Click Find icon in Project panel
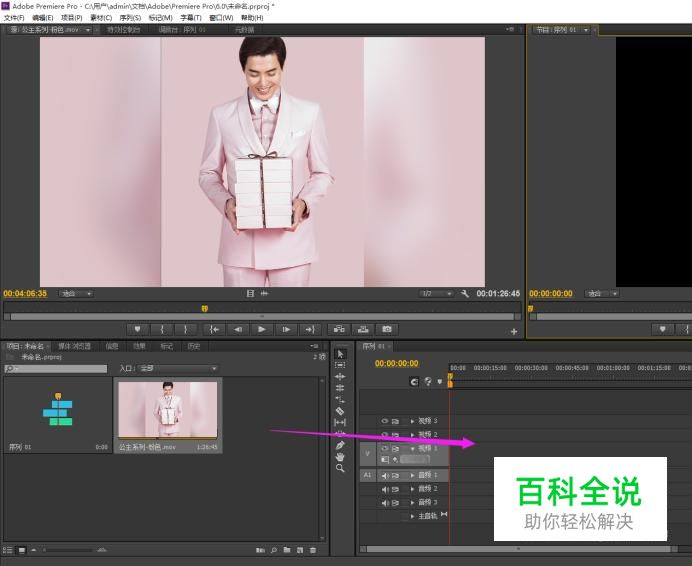 [274, 550]
